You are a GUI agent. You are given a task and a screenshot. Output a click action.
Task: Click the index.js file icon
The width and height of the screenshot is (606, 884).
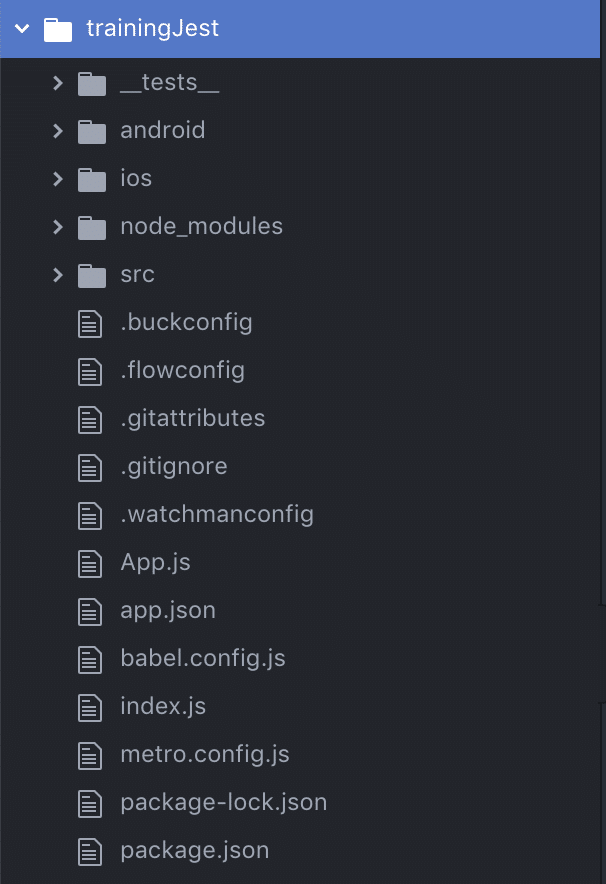coord(91,707)
